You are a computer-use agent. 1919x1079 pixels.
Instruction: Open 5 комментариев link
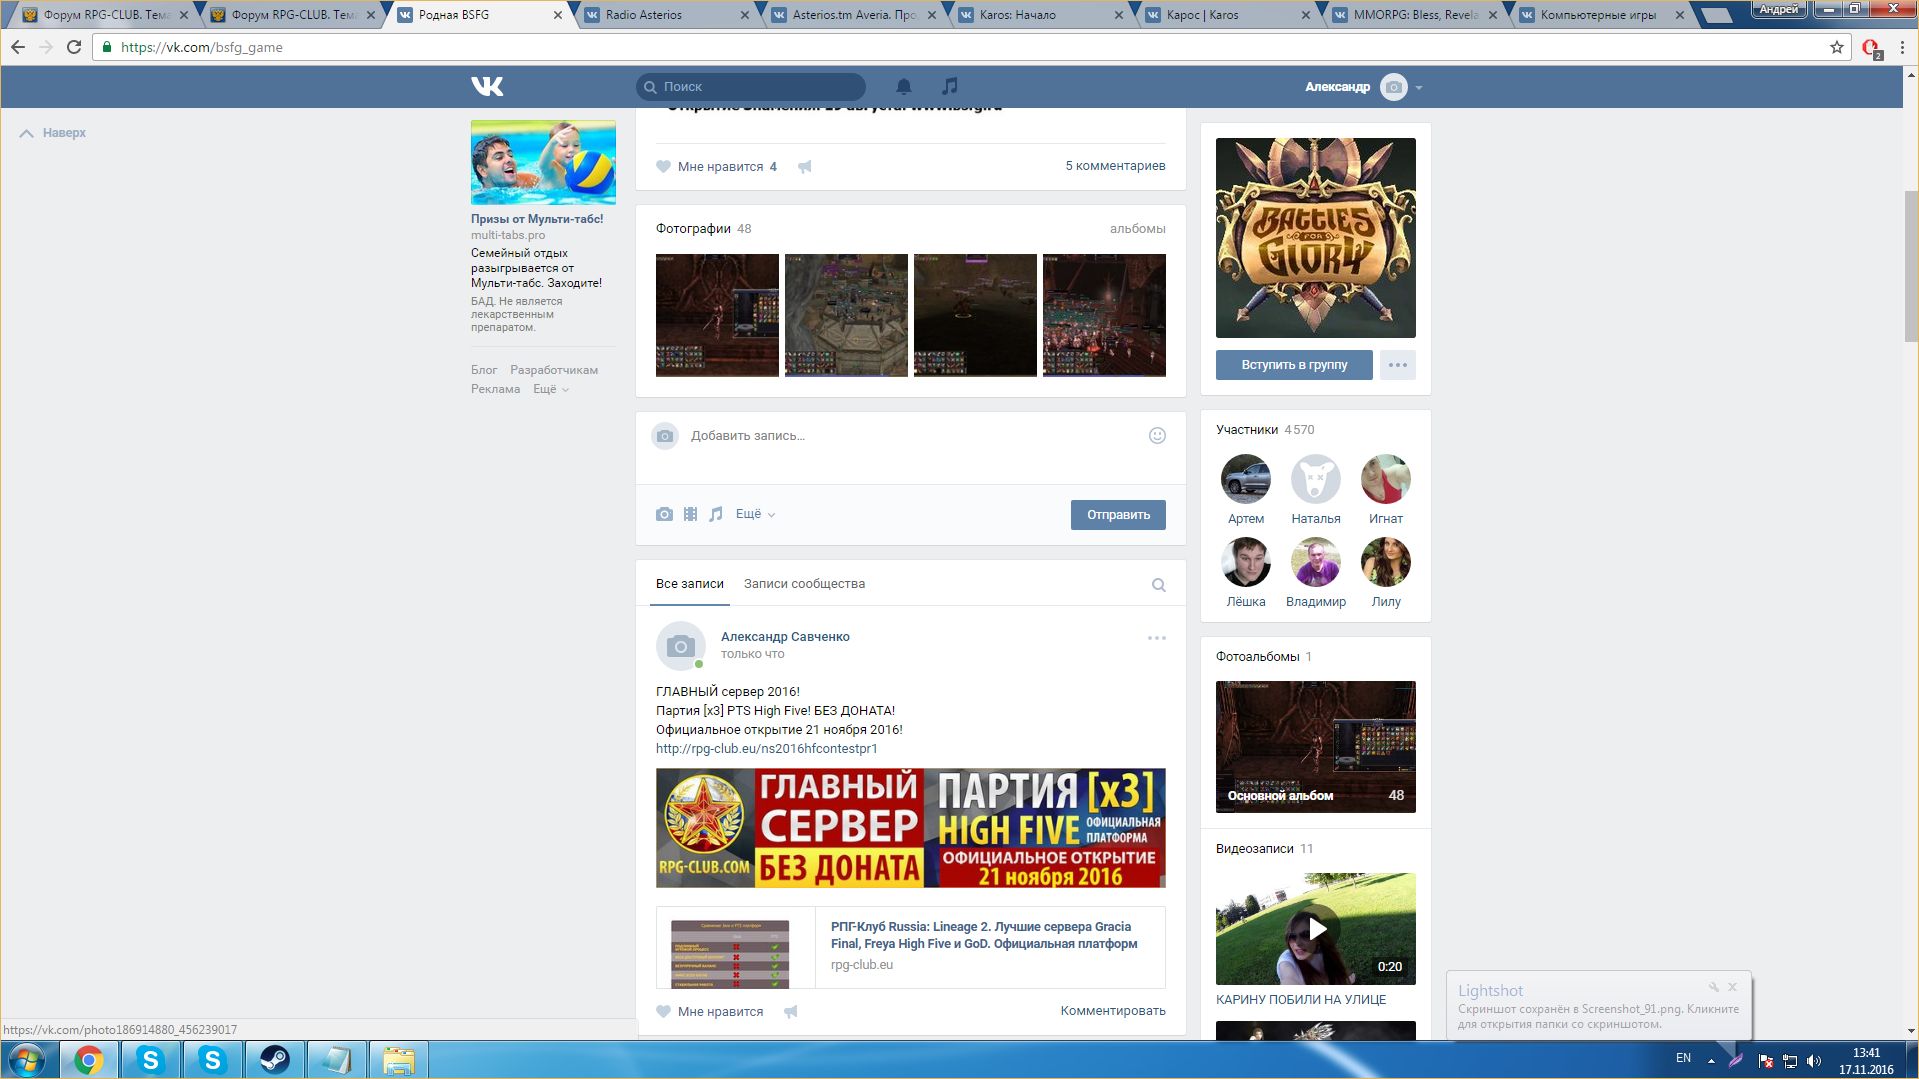(1115, 166)
